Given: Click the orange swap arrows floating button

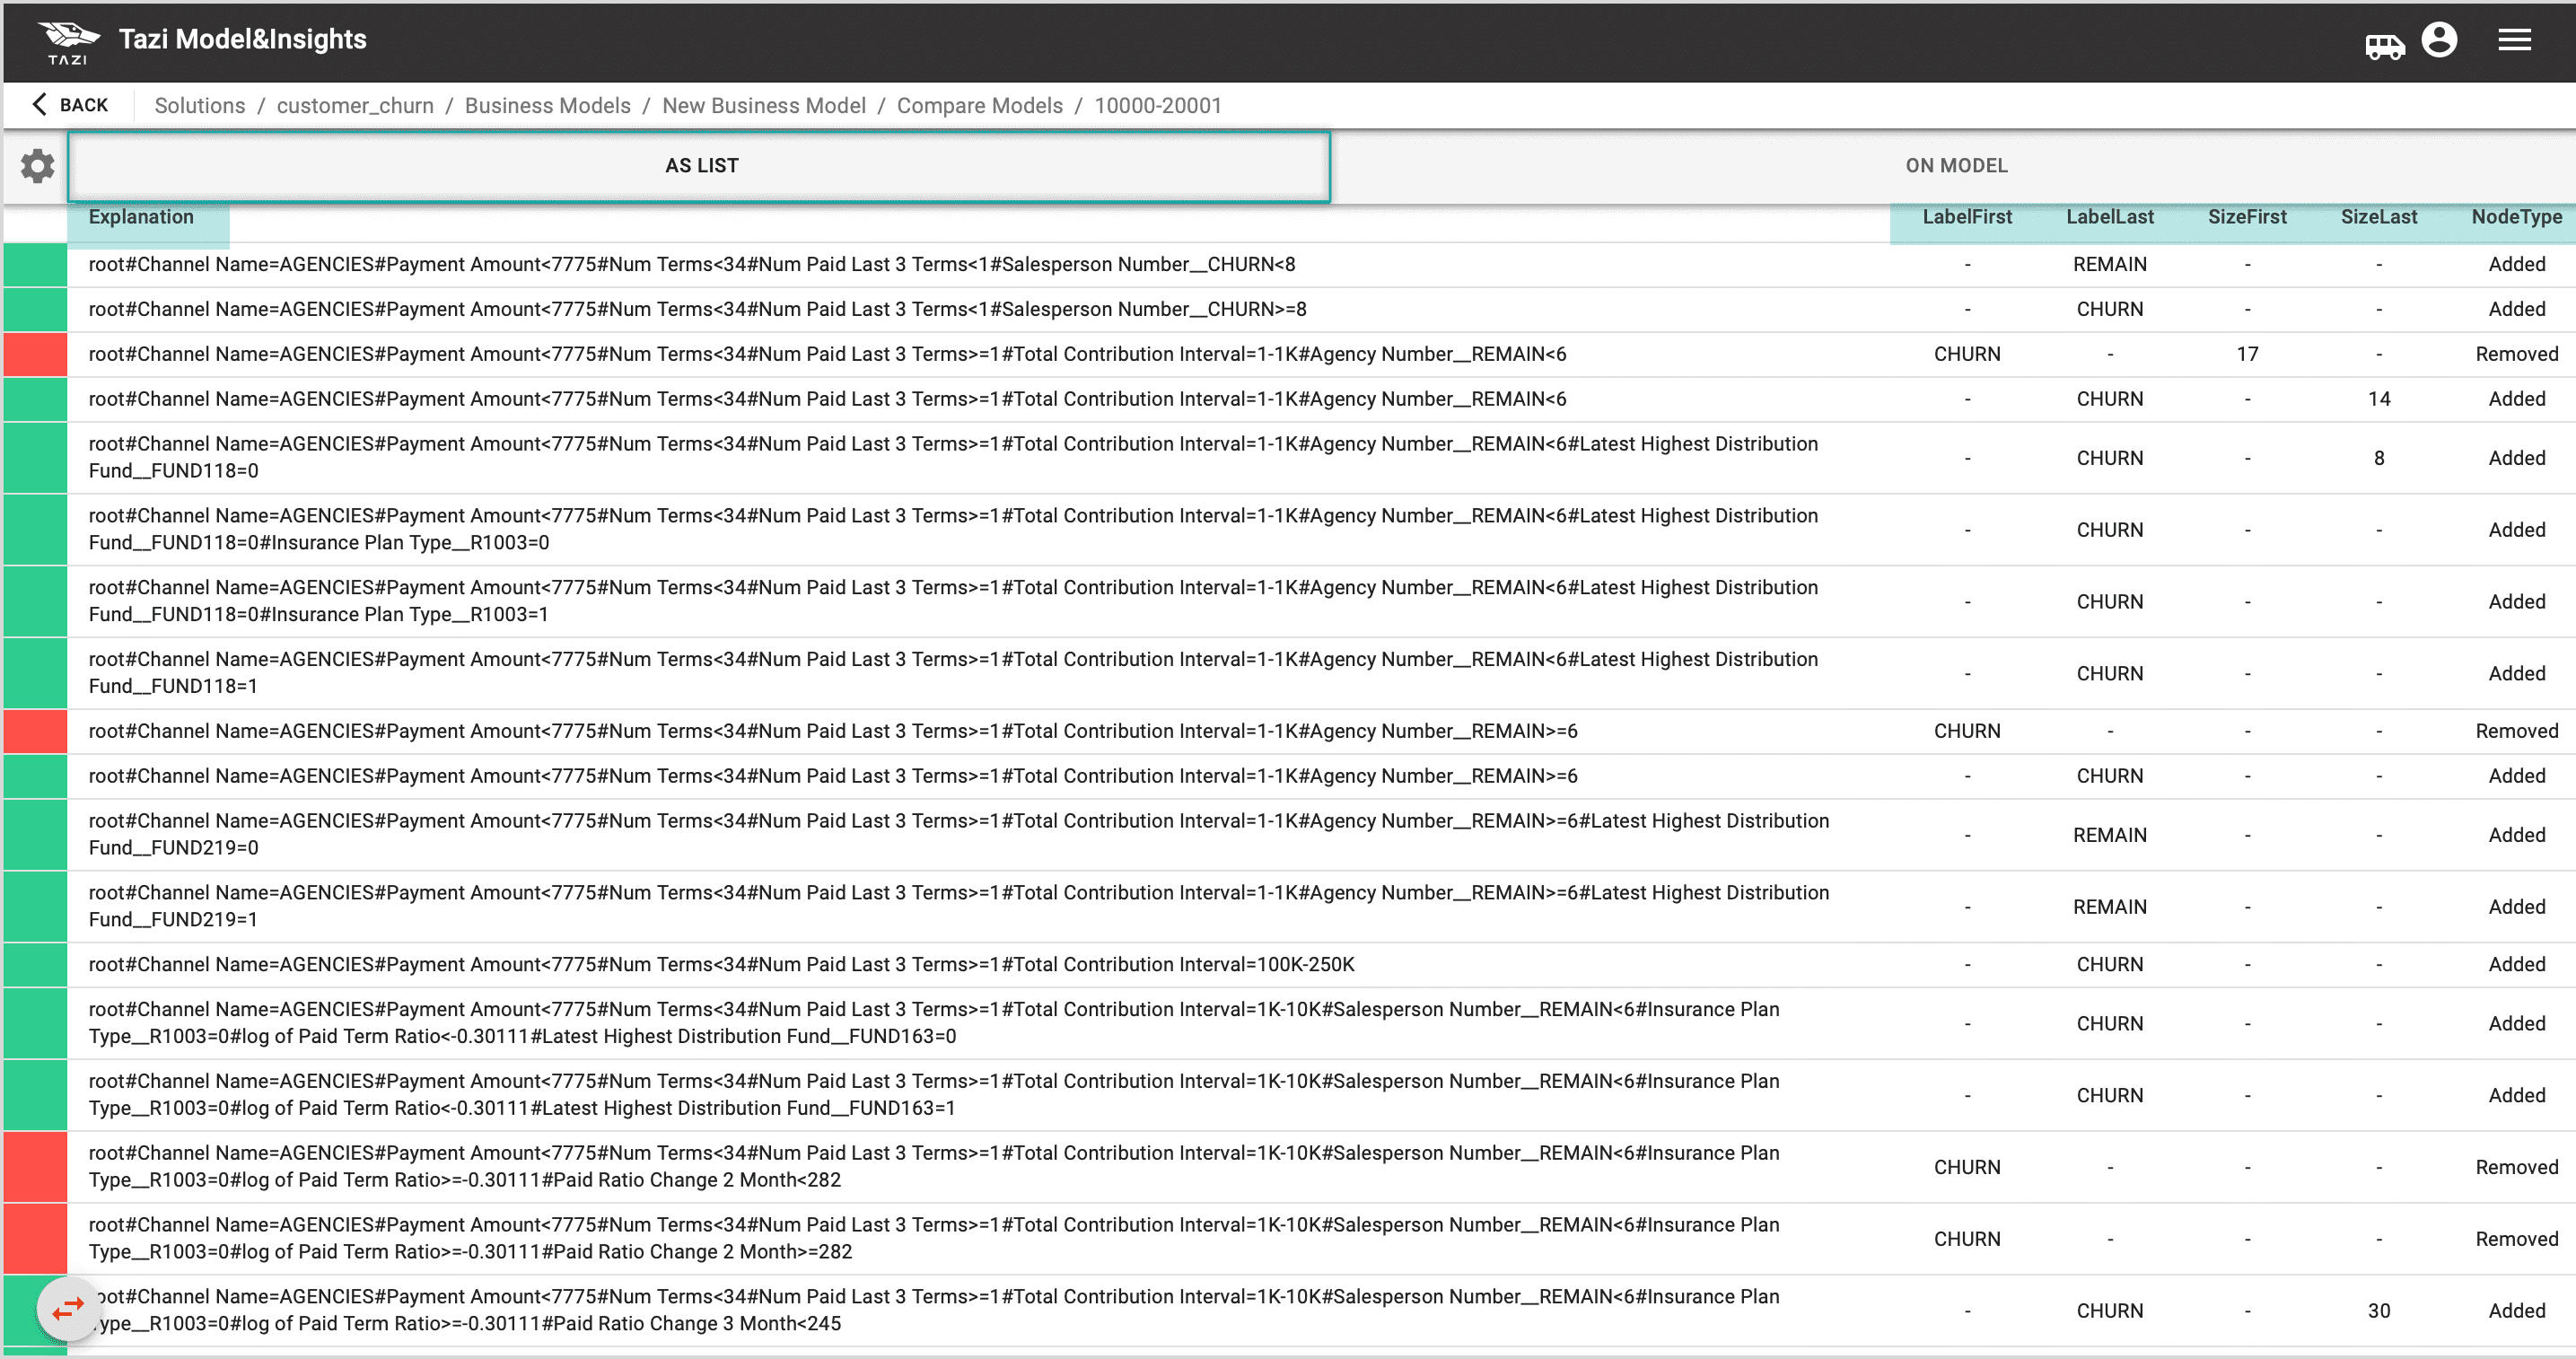Looking at the screenshot, I should pyautogui.click(x=67, y=1308).
